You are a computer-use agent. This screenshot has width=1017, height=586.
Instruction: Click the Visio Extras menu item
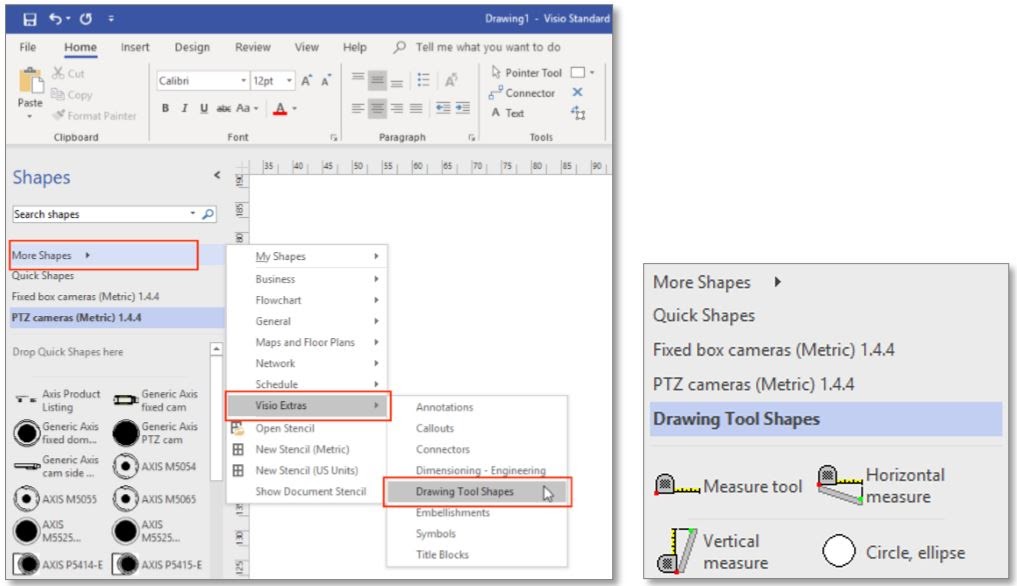coord(308,406)
